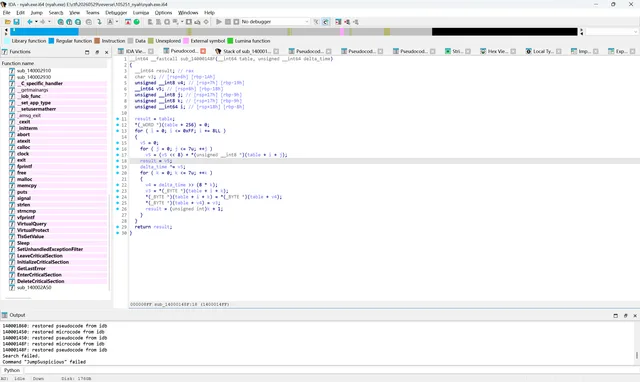Jump forward with grey right arrow
The width and height of the screenshot is (640, 382).
[x=42, y=22]
